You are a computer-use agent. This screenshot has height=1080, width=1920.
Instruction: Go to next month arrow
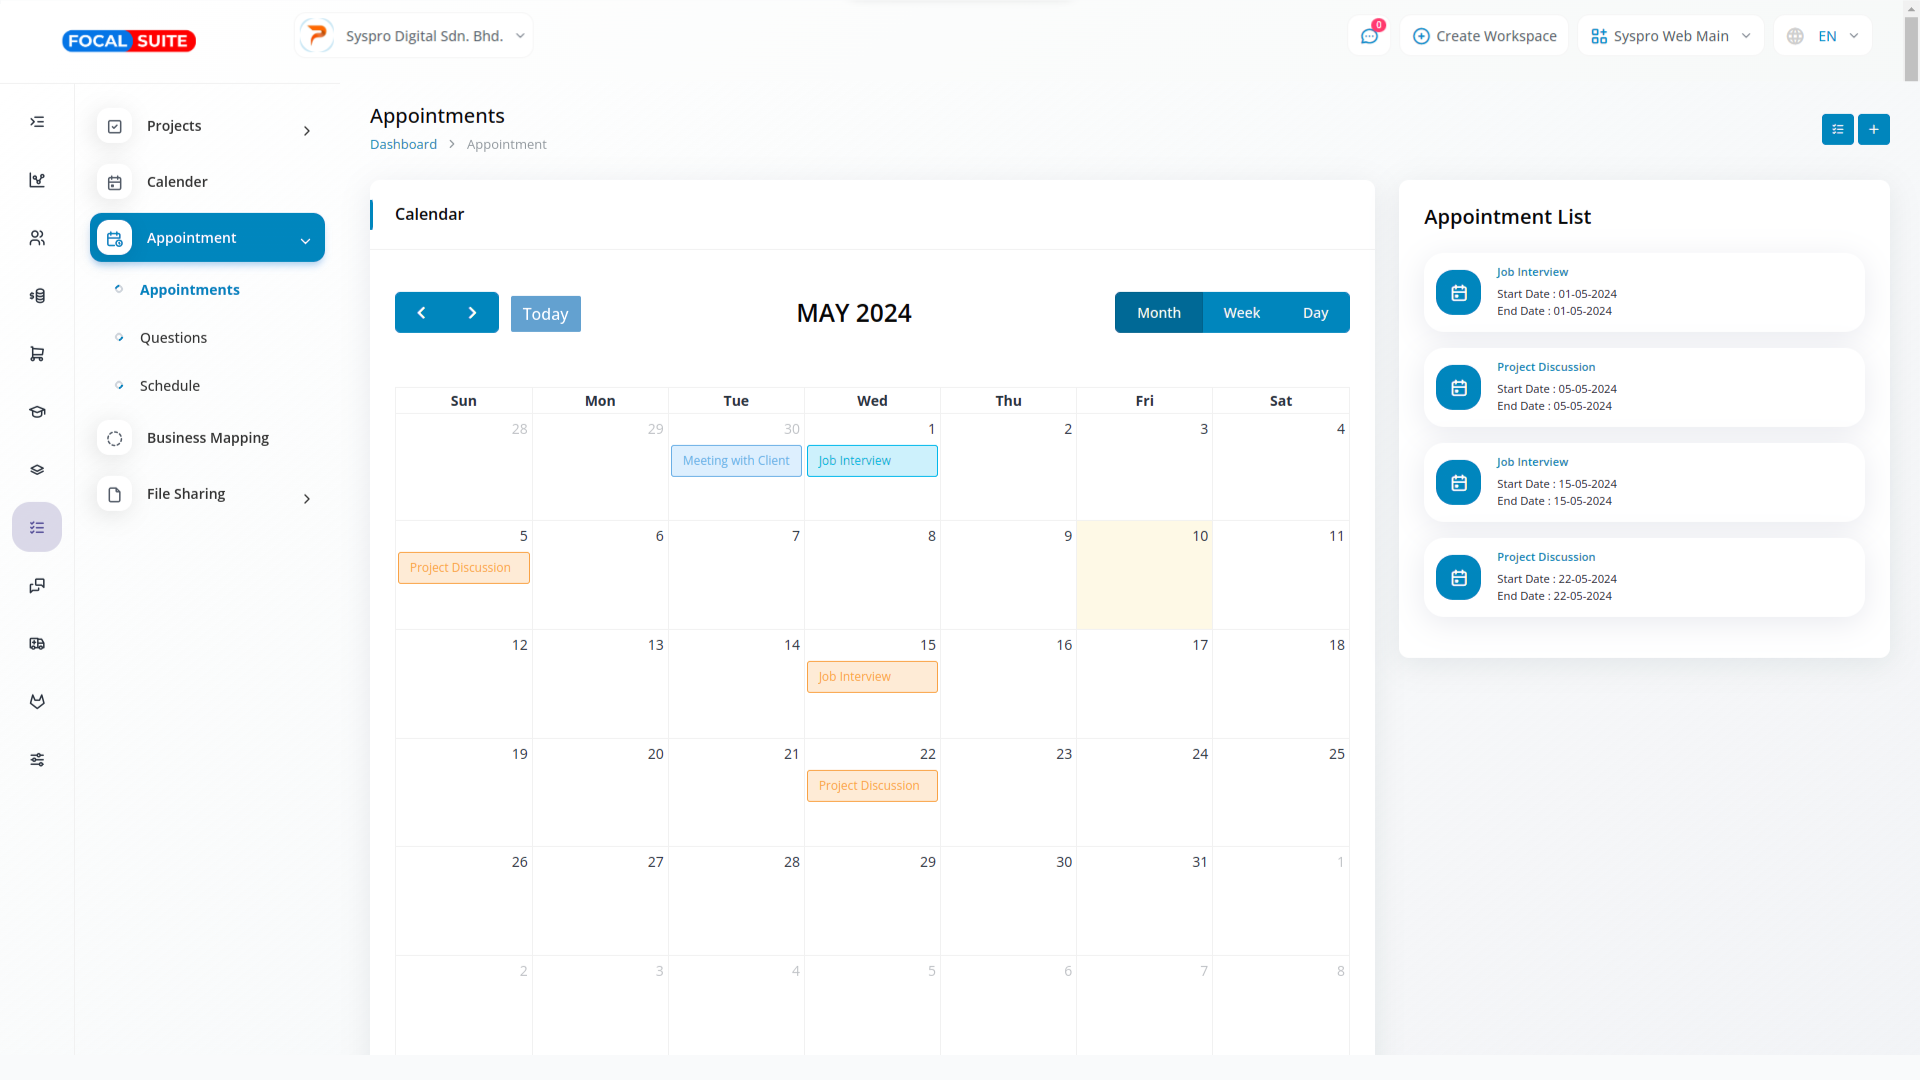(x=473, y=313)
